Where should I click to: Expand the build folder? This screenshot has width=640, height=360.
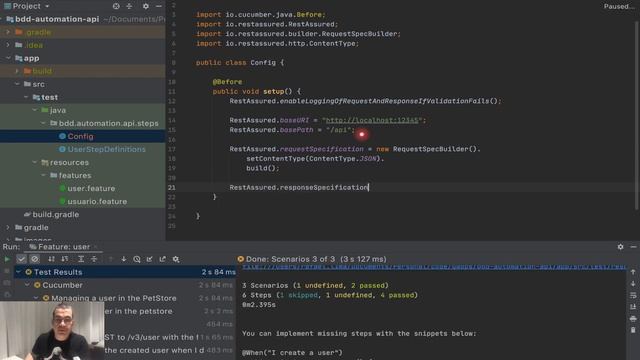point(17,71)
